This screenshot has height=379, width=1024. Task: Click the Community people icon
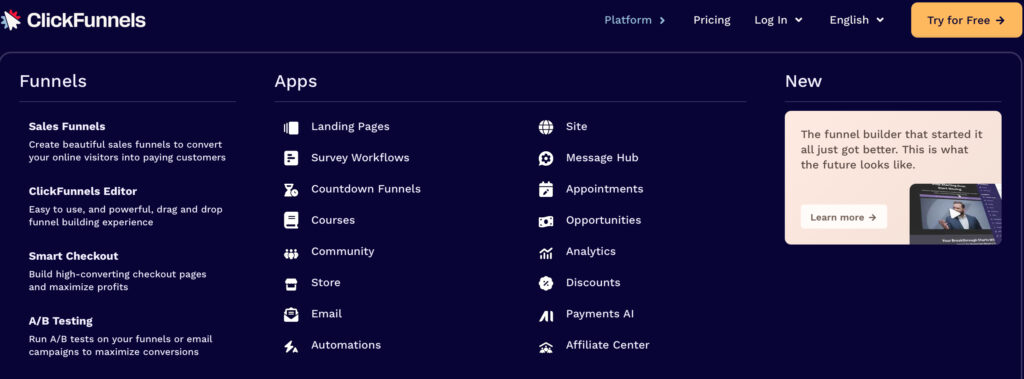pyautogui.click(x=291, y=253)
